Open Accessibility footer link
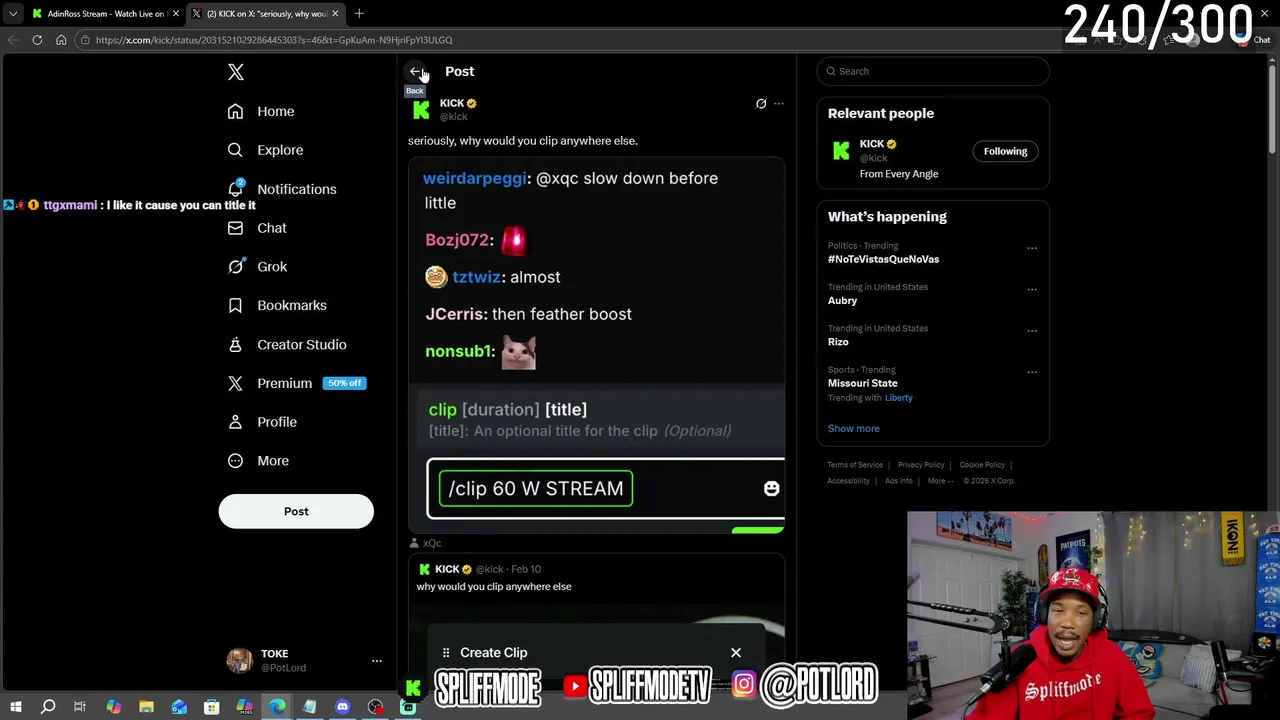Image resolution: width=1280 pixels, height=720 pixels. [848, 481]
